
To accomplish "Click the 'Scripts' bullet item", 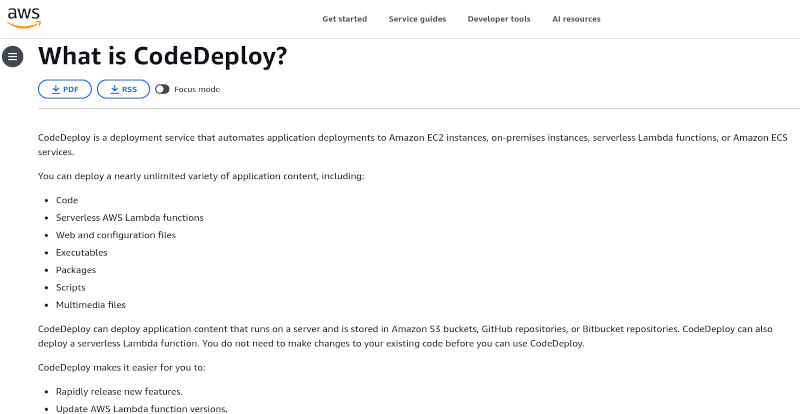I will pos(70,287).
